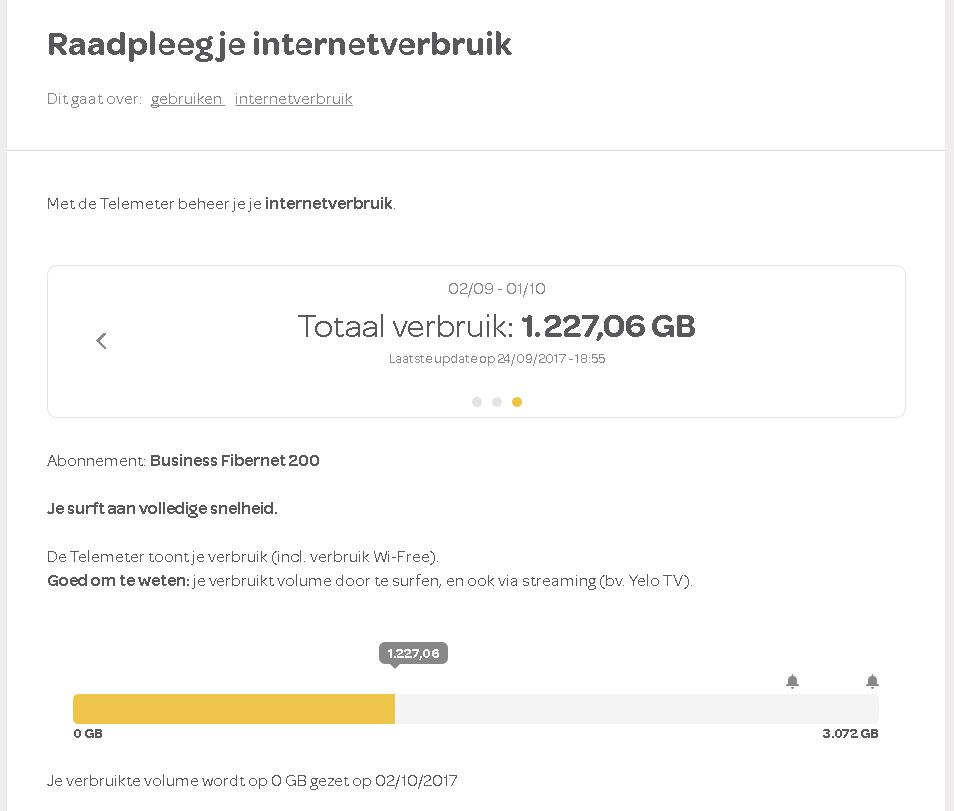The image size is (954, 811).
Task: Click the "Business Fibernet 200" subscription name
Action: pyautogui.click(x=235, y=461)
